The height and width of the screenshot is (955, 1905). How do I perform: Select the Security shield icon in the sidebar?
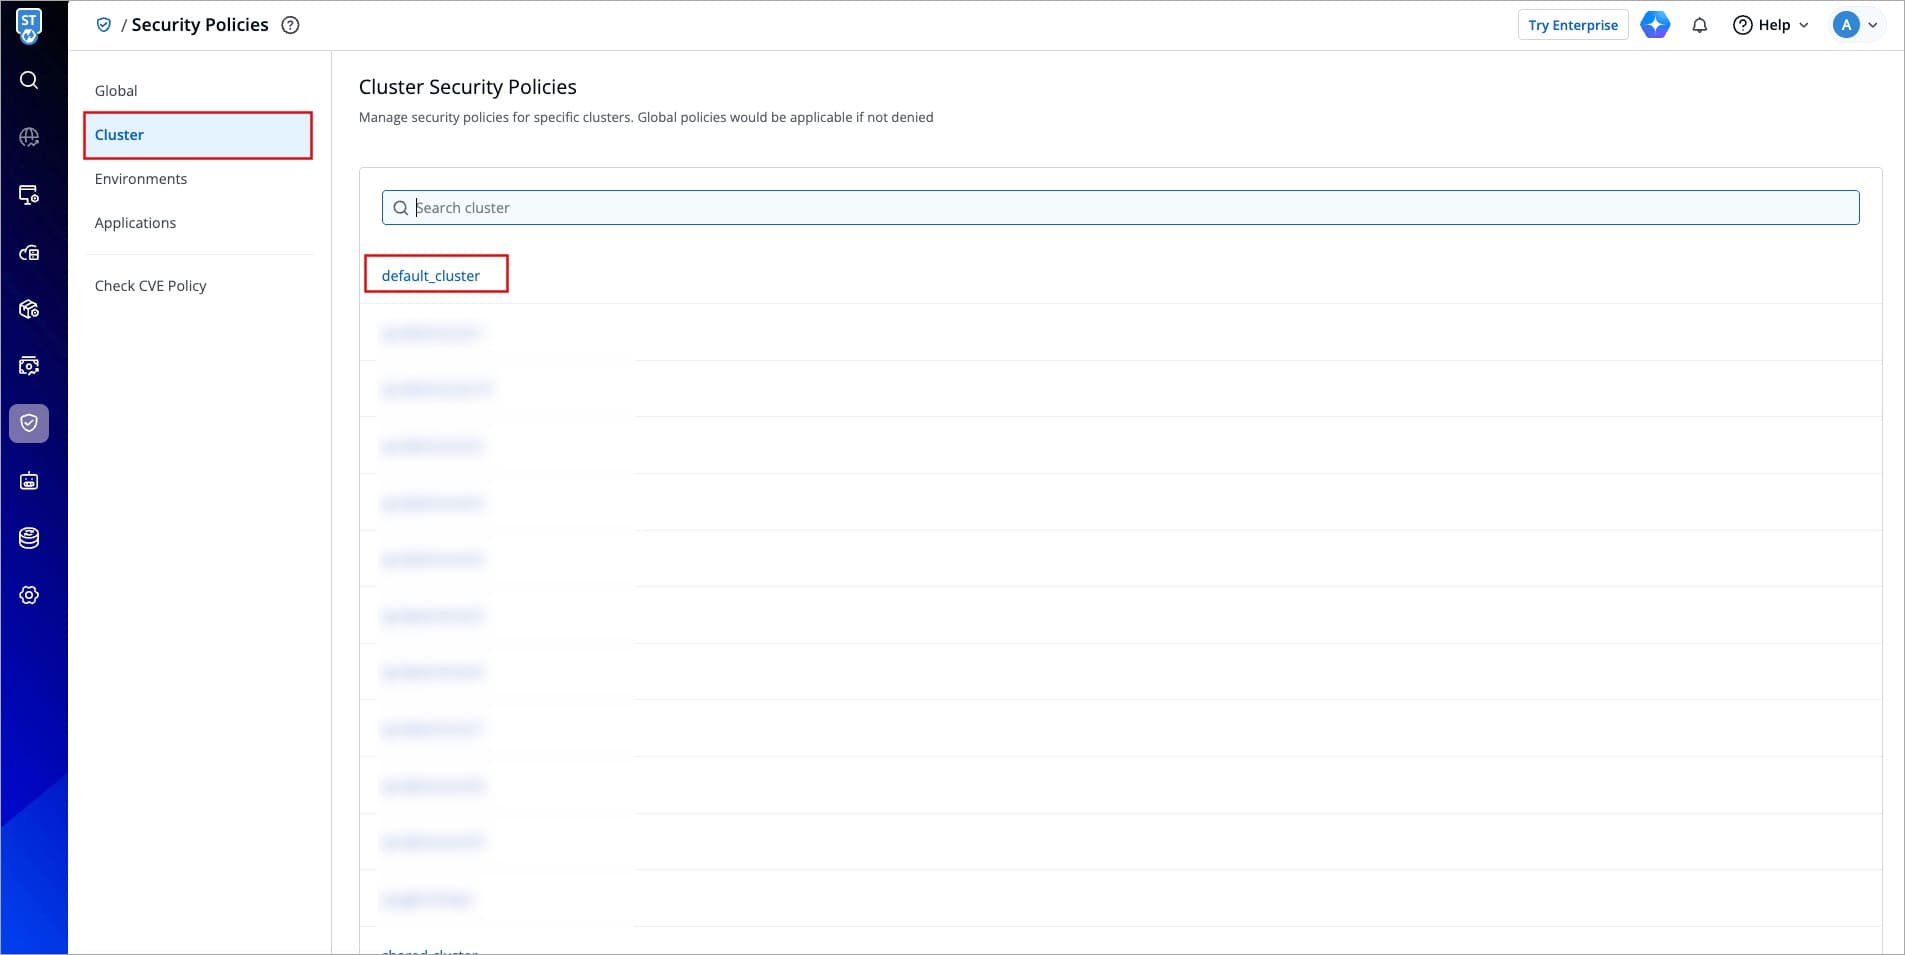click(x=29, y=423)
